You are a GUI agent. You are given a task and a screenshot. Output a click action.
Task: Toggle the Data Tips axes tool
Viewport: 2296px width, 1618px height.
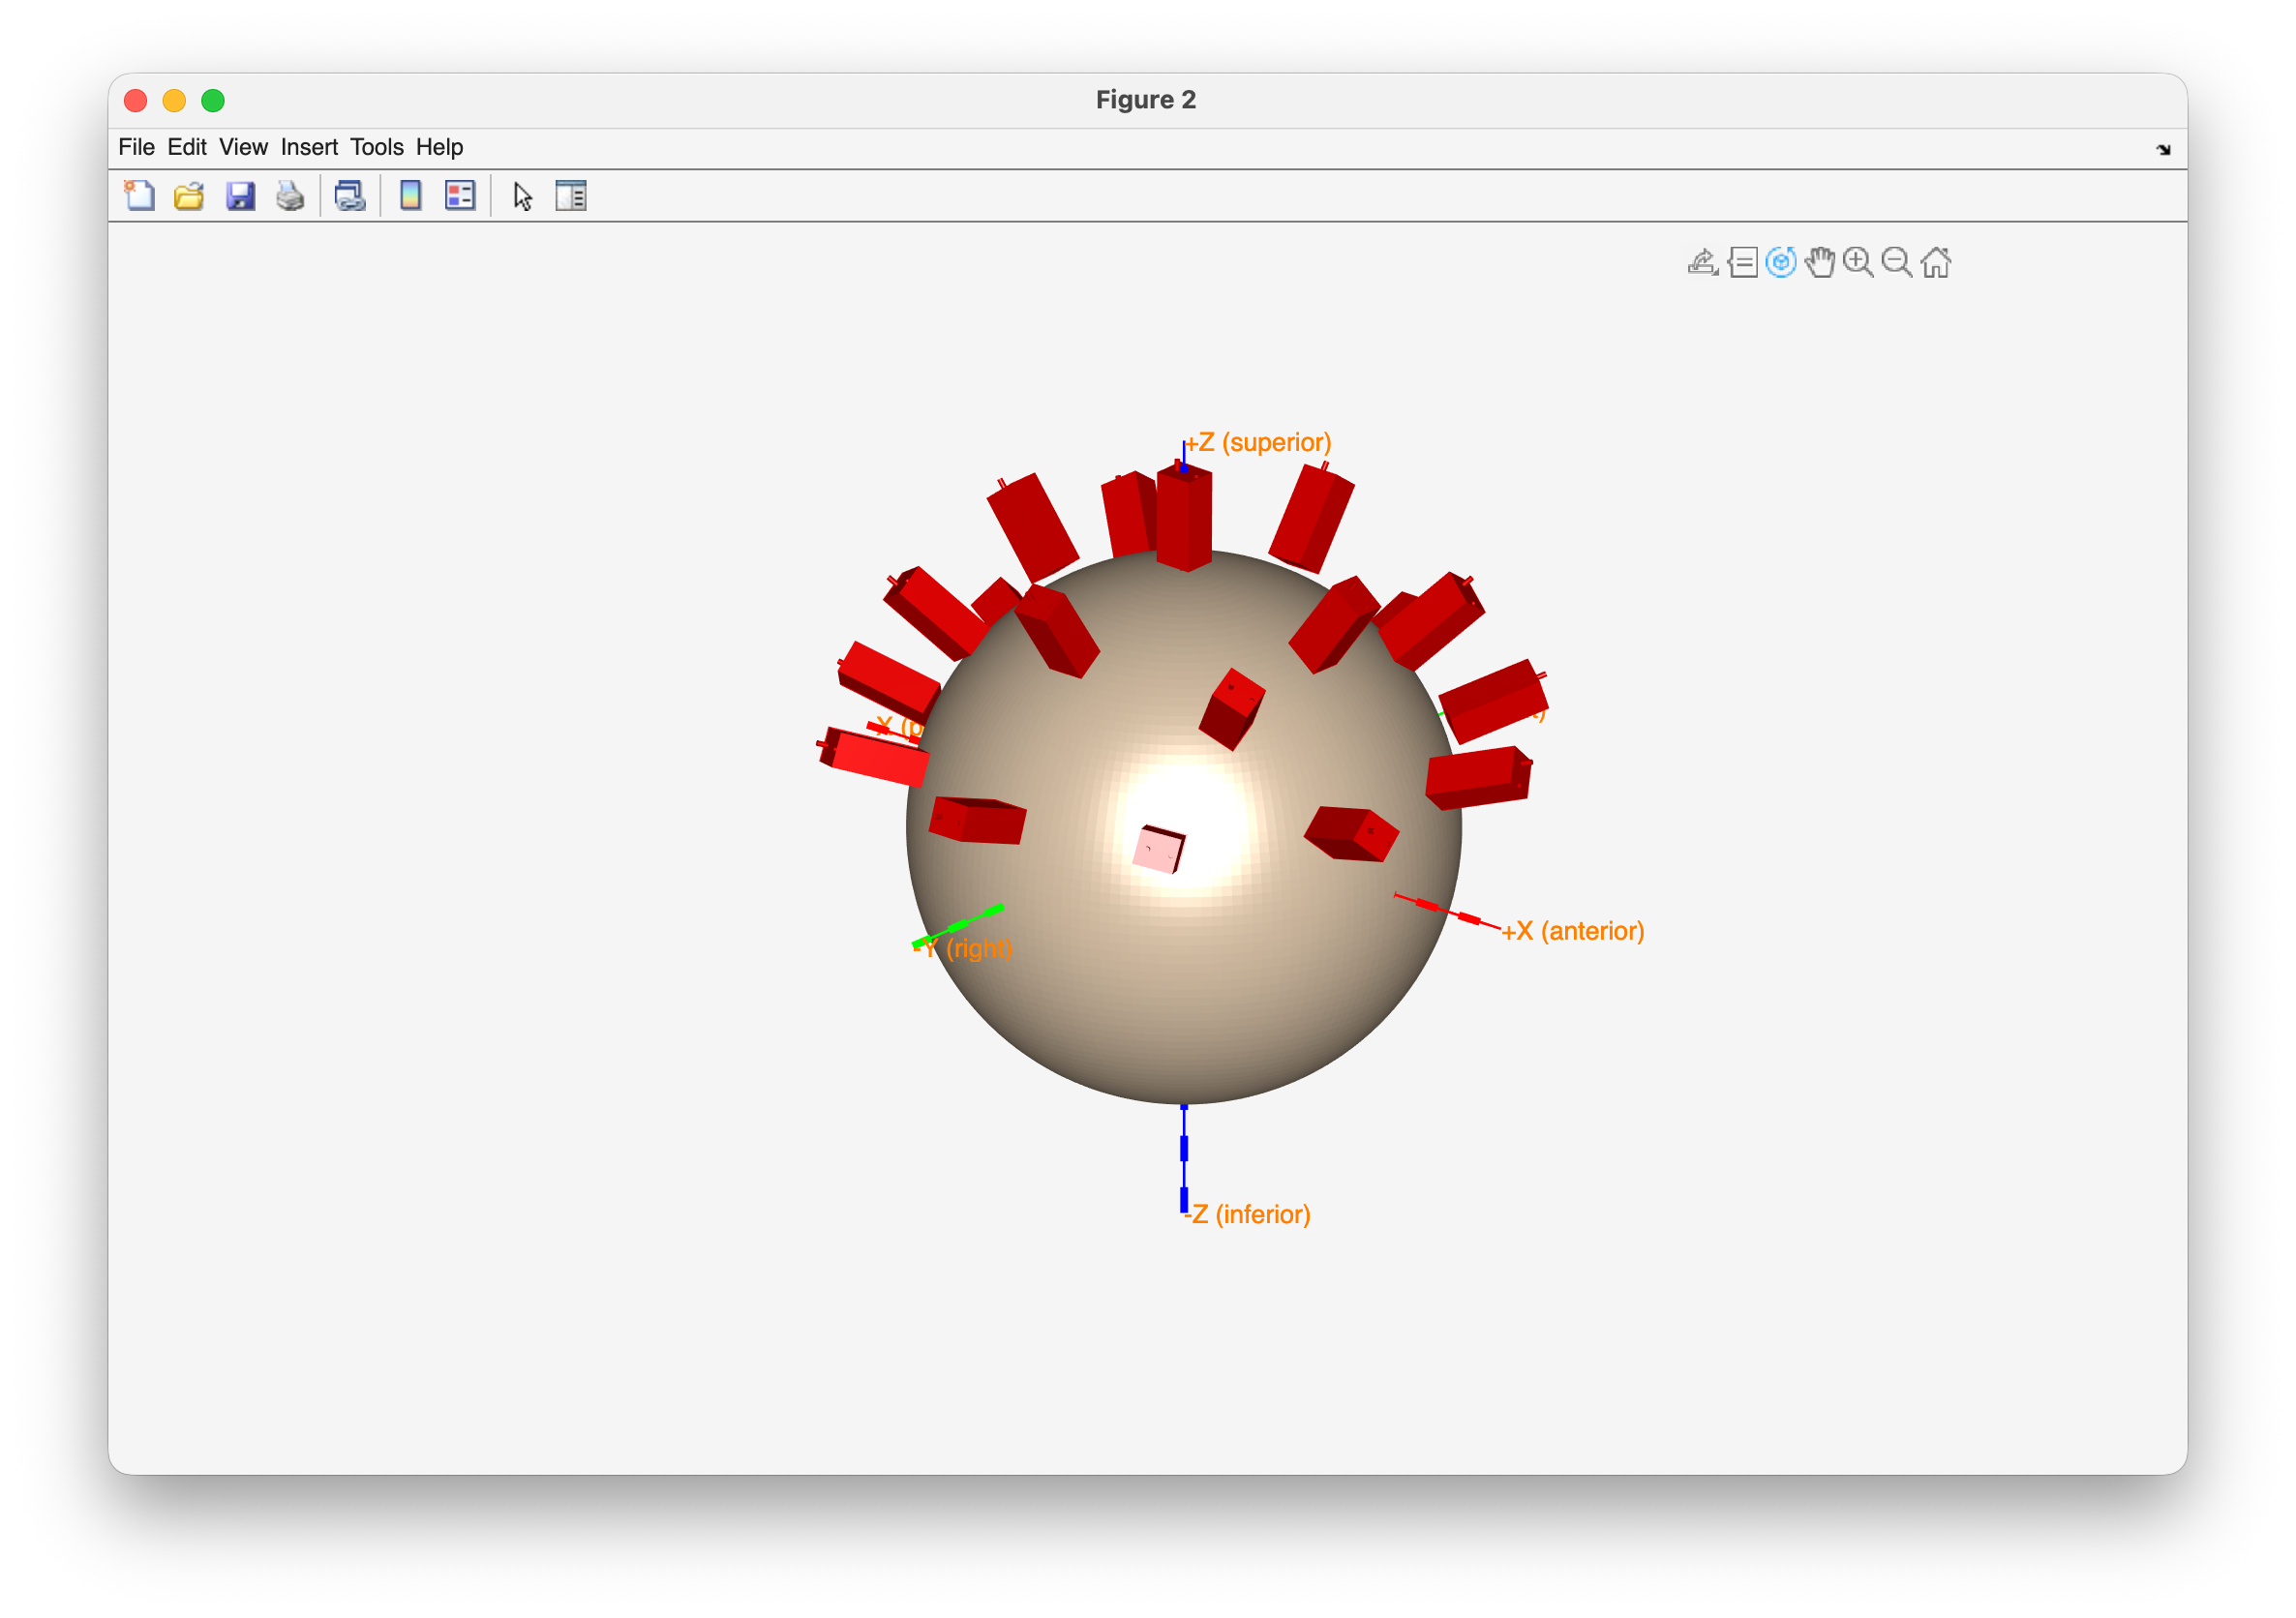[1742, 262]
